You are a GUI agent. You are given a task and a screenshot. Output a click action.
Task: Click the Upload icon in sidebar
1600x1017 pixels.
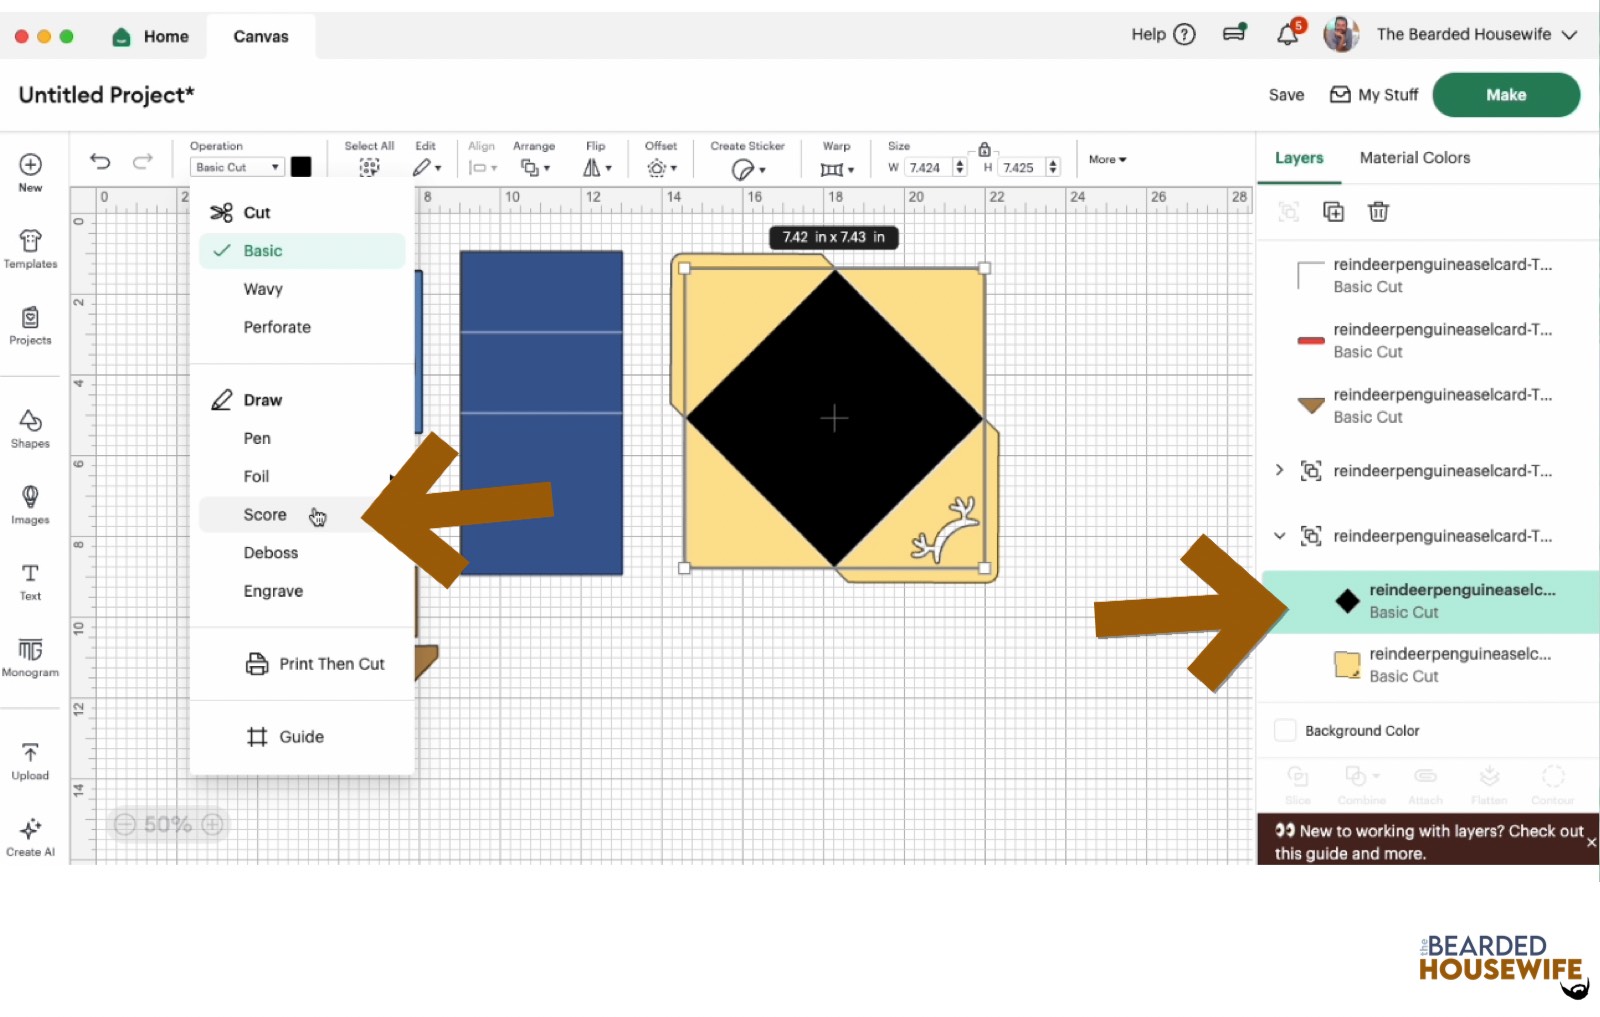30,760
